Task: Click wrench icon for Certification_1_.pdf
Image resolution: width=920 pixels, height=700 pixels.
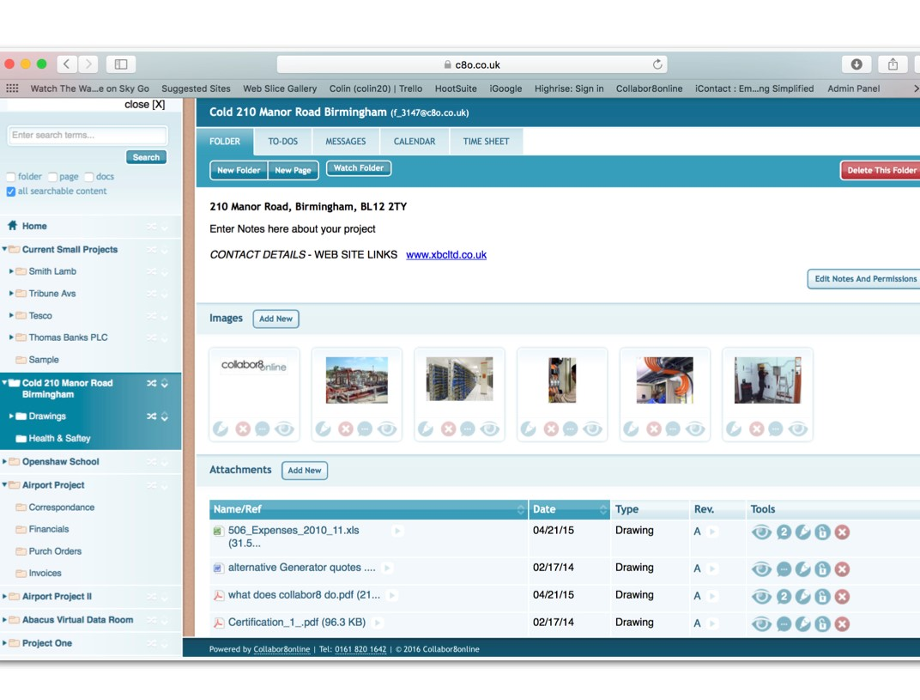Action: click(803, 624)
